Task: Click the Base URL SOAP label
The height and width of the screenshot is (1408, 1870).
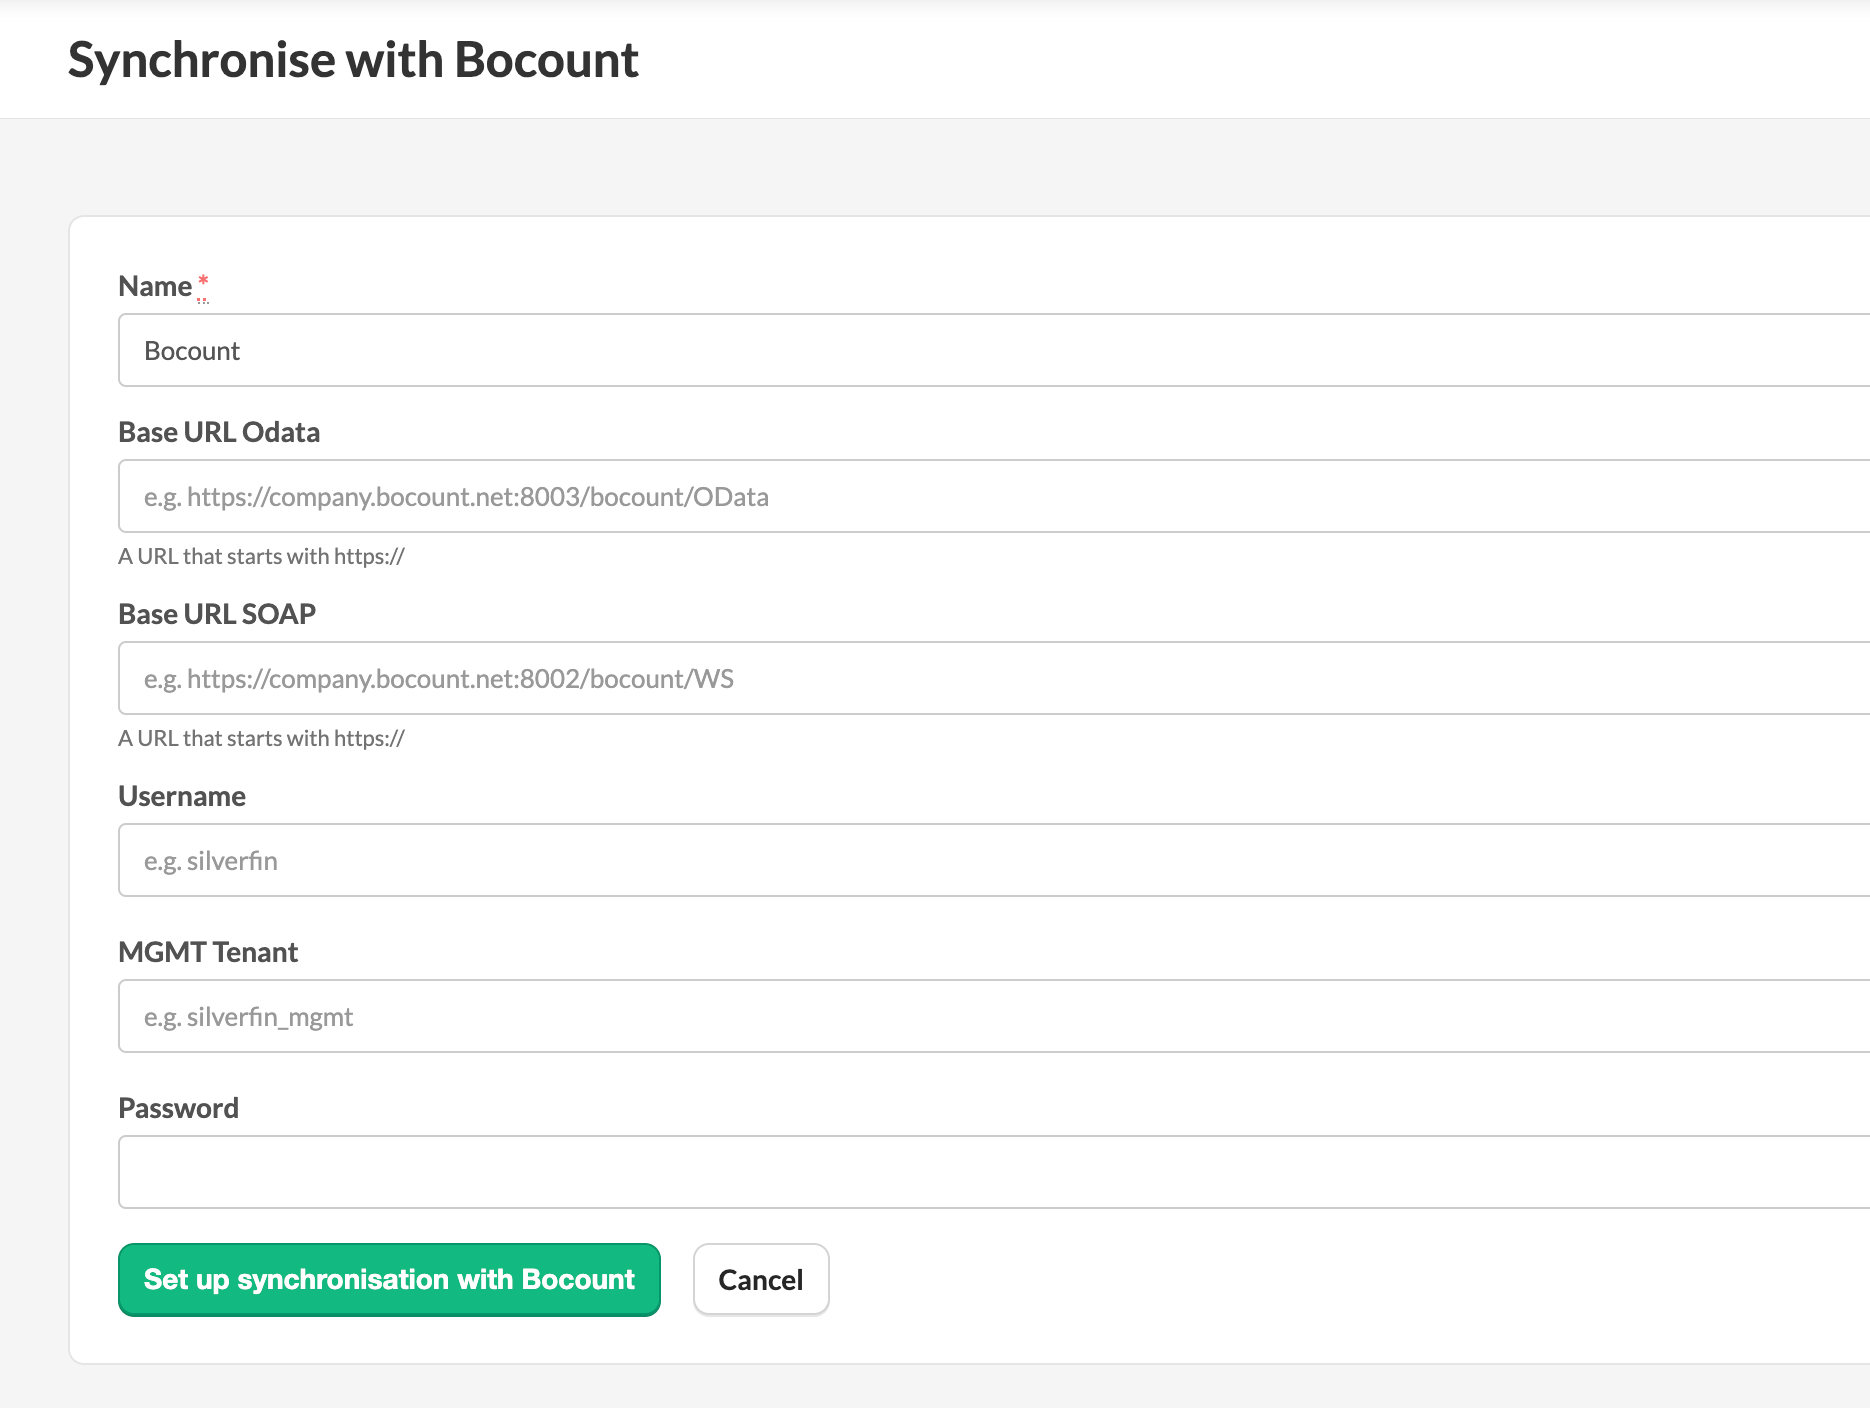Action: point(217,614)
